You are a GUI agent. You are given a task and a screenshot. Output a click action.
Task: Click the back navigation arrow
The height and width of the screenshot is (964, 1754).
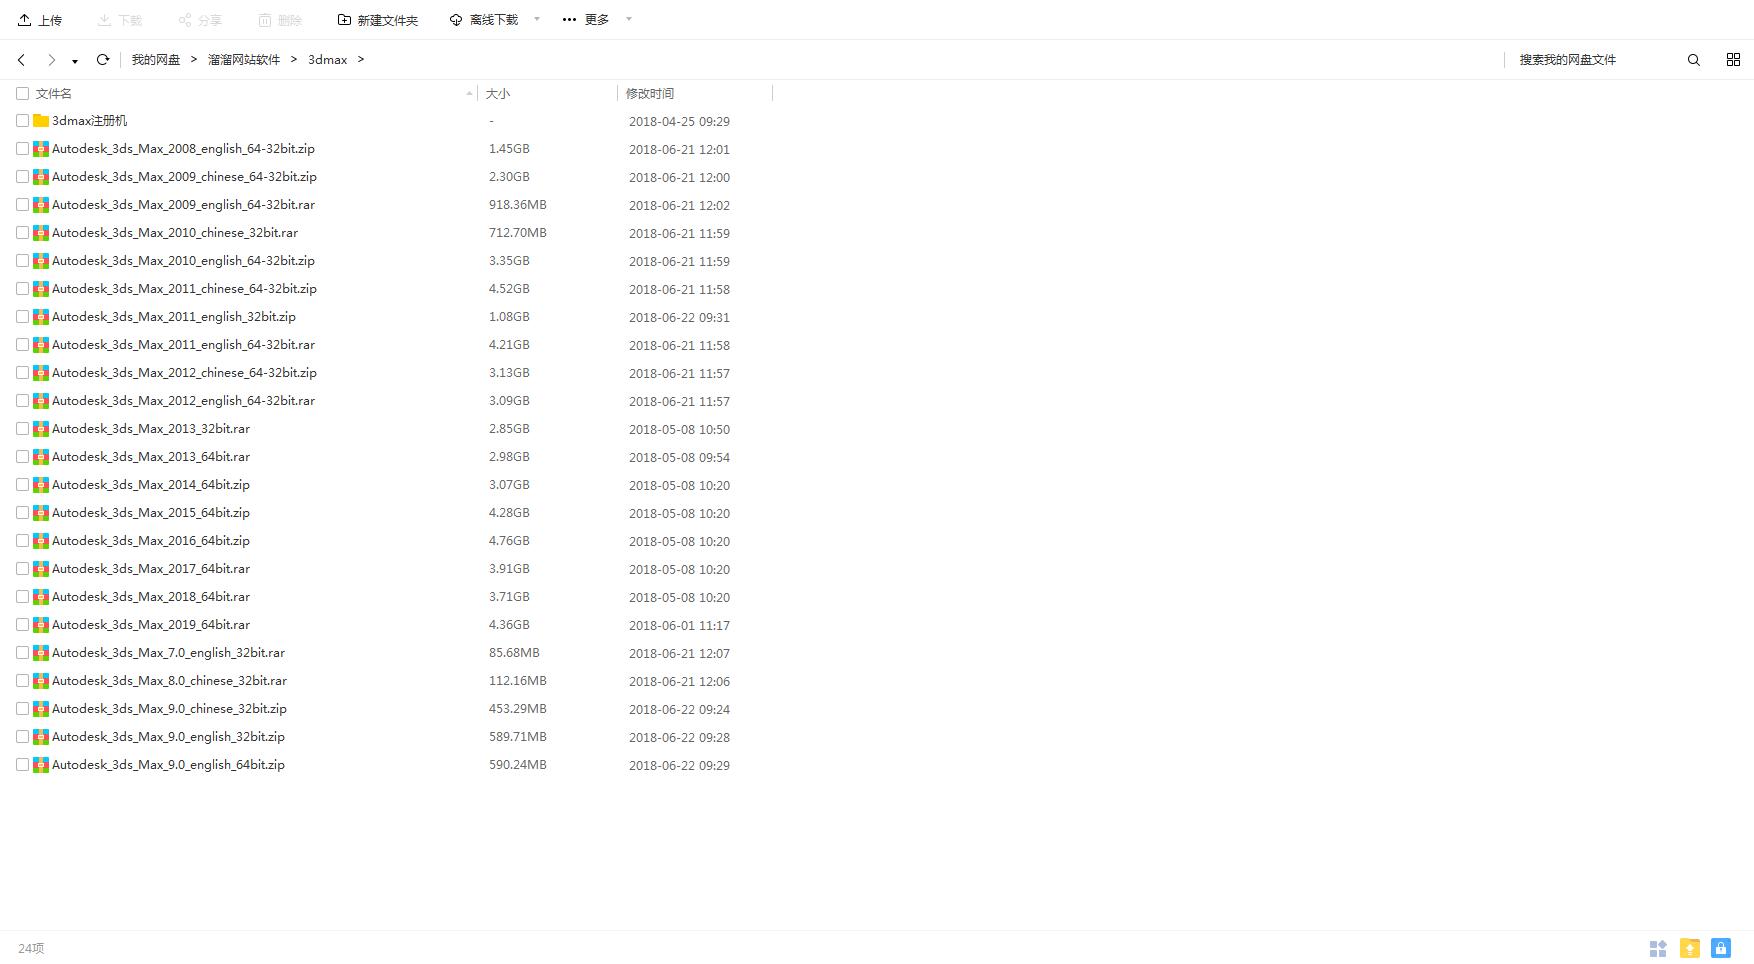(x=21, y=60)
